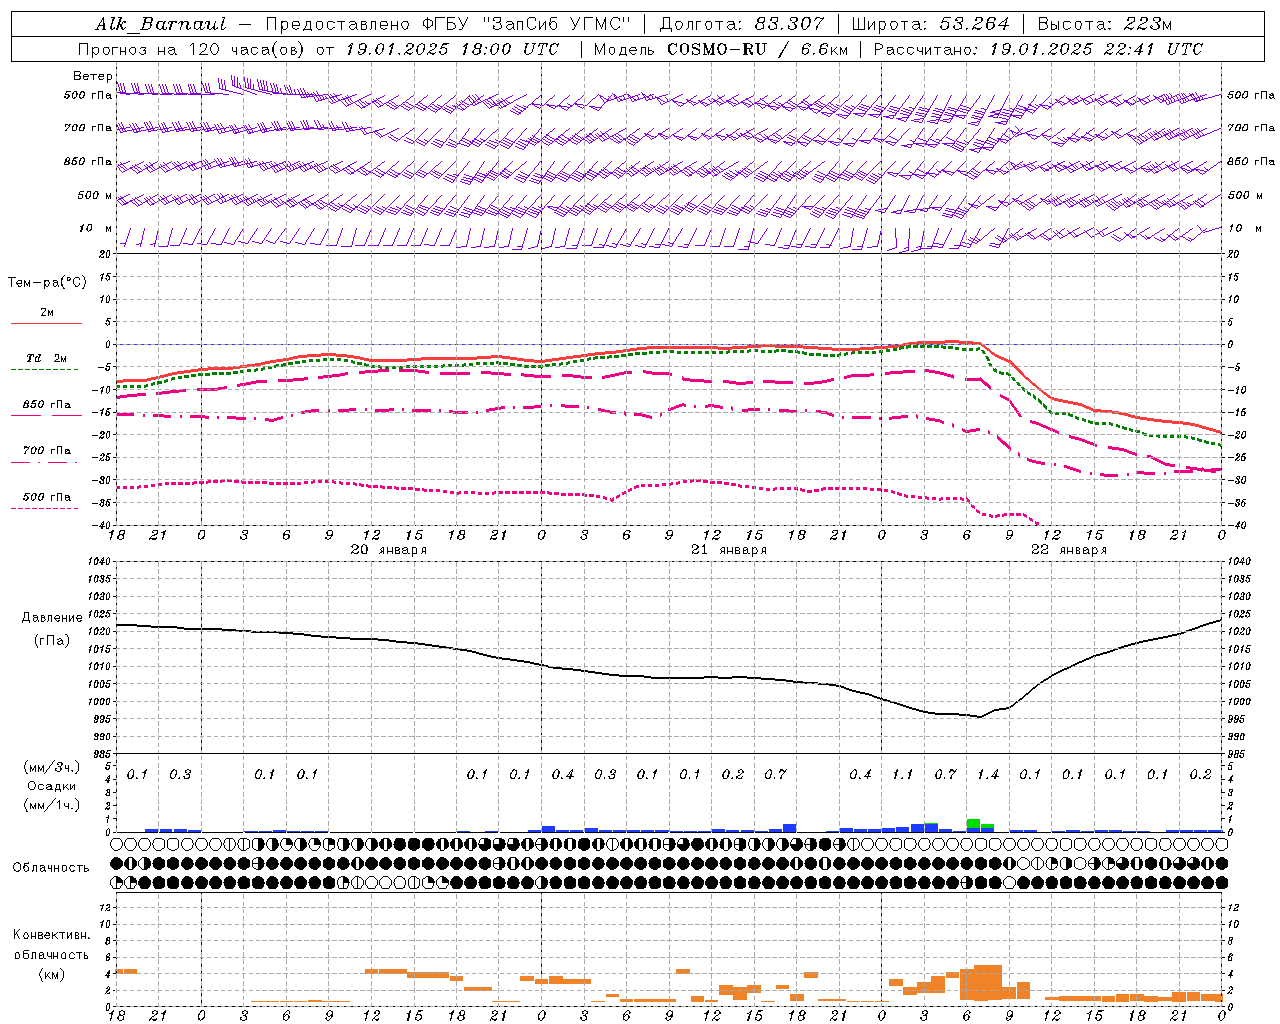This screenshot has width=1280, height=1024.
Task: Click the 22 января date label
Action: point(1069,550)
